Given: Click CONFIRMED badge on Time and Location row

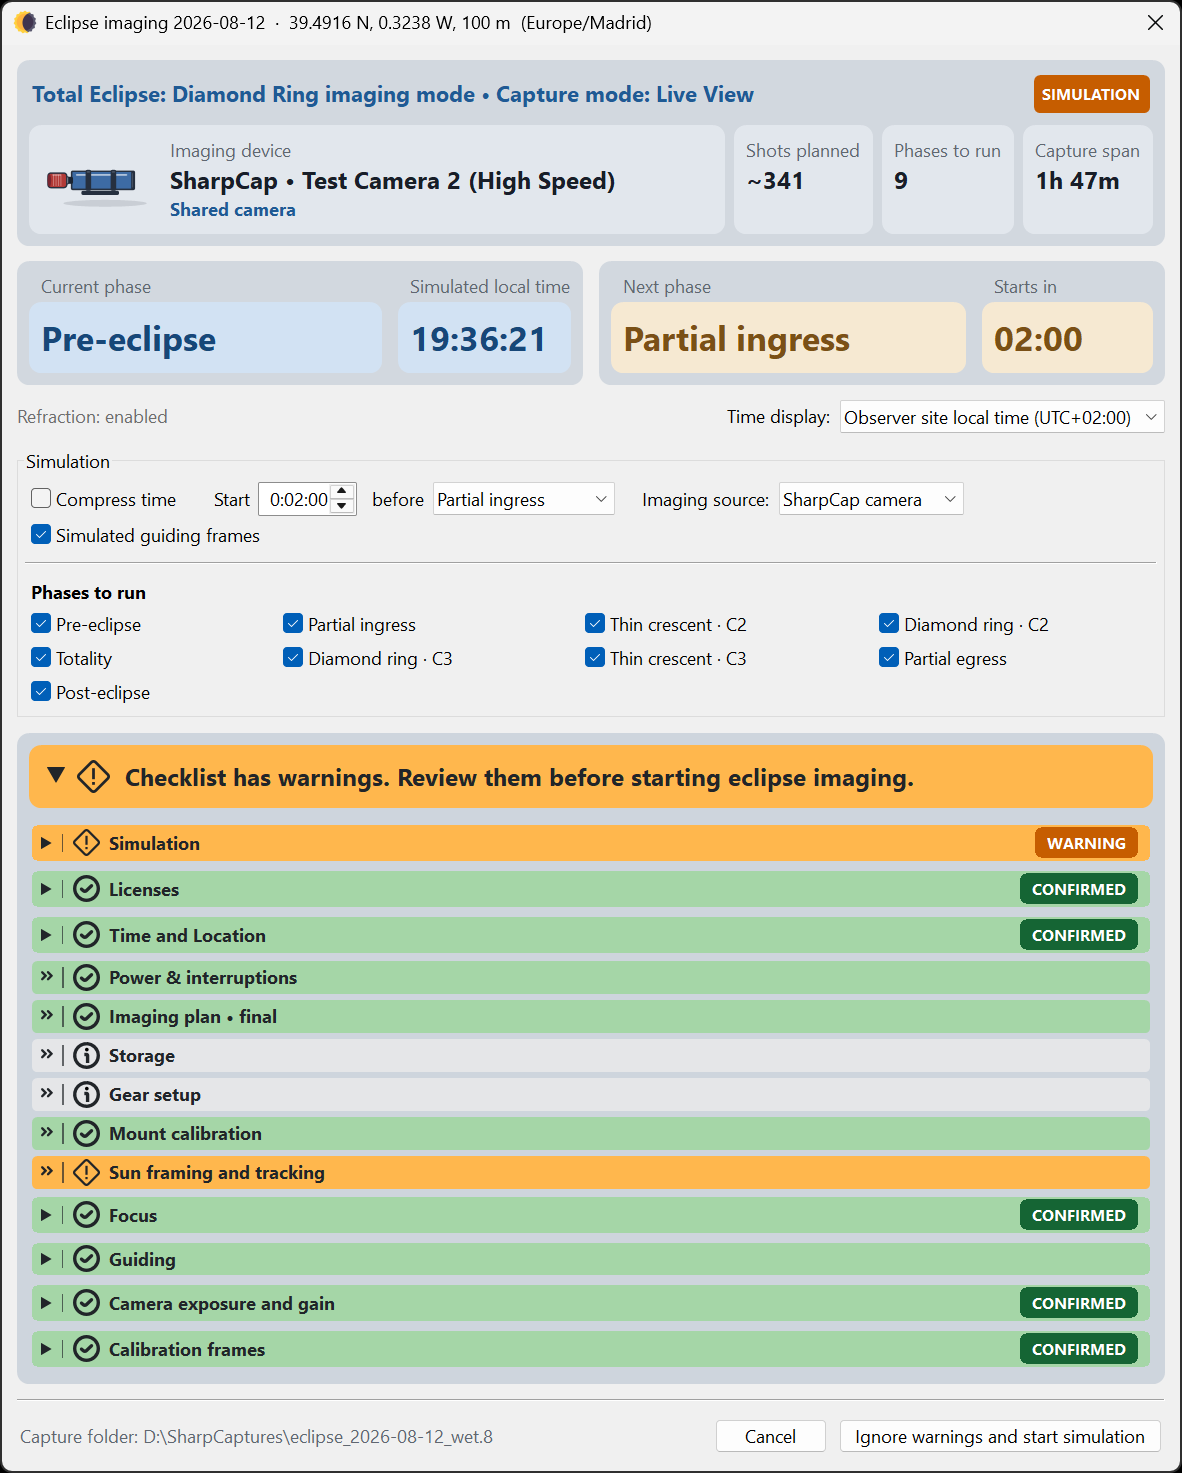Looking at the screenshot, I should [x=1079, y=935].
